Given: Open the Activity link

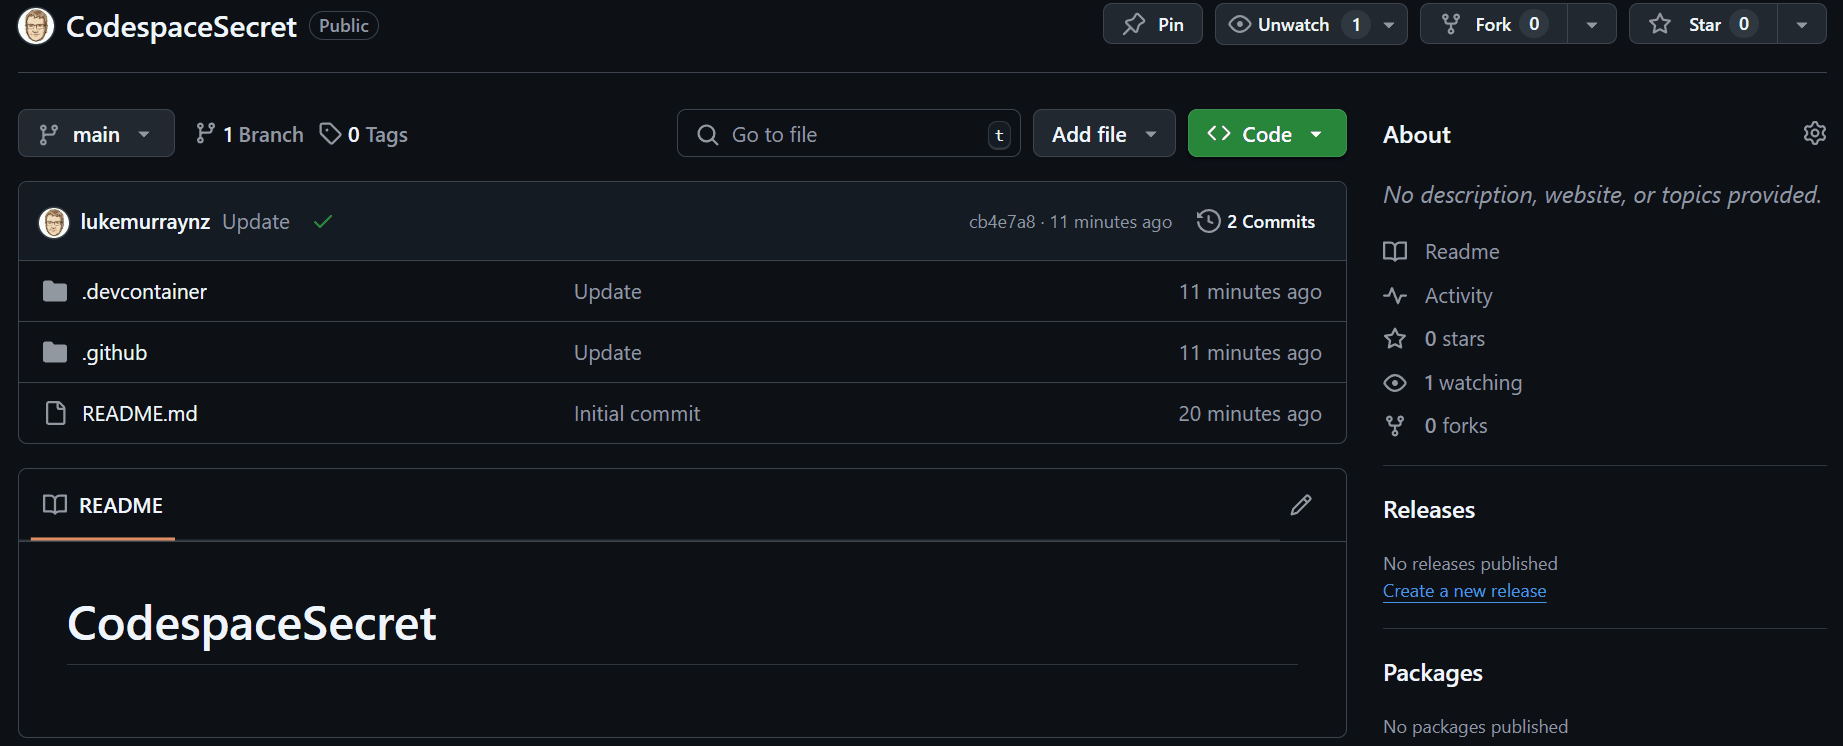Looking at the screenshot, I should [1438, 296].
